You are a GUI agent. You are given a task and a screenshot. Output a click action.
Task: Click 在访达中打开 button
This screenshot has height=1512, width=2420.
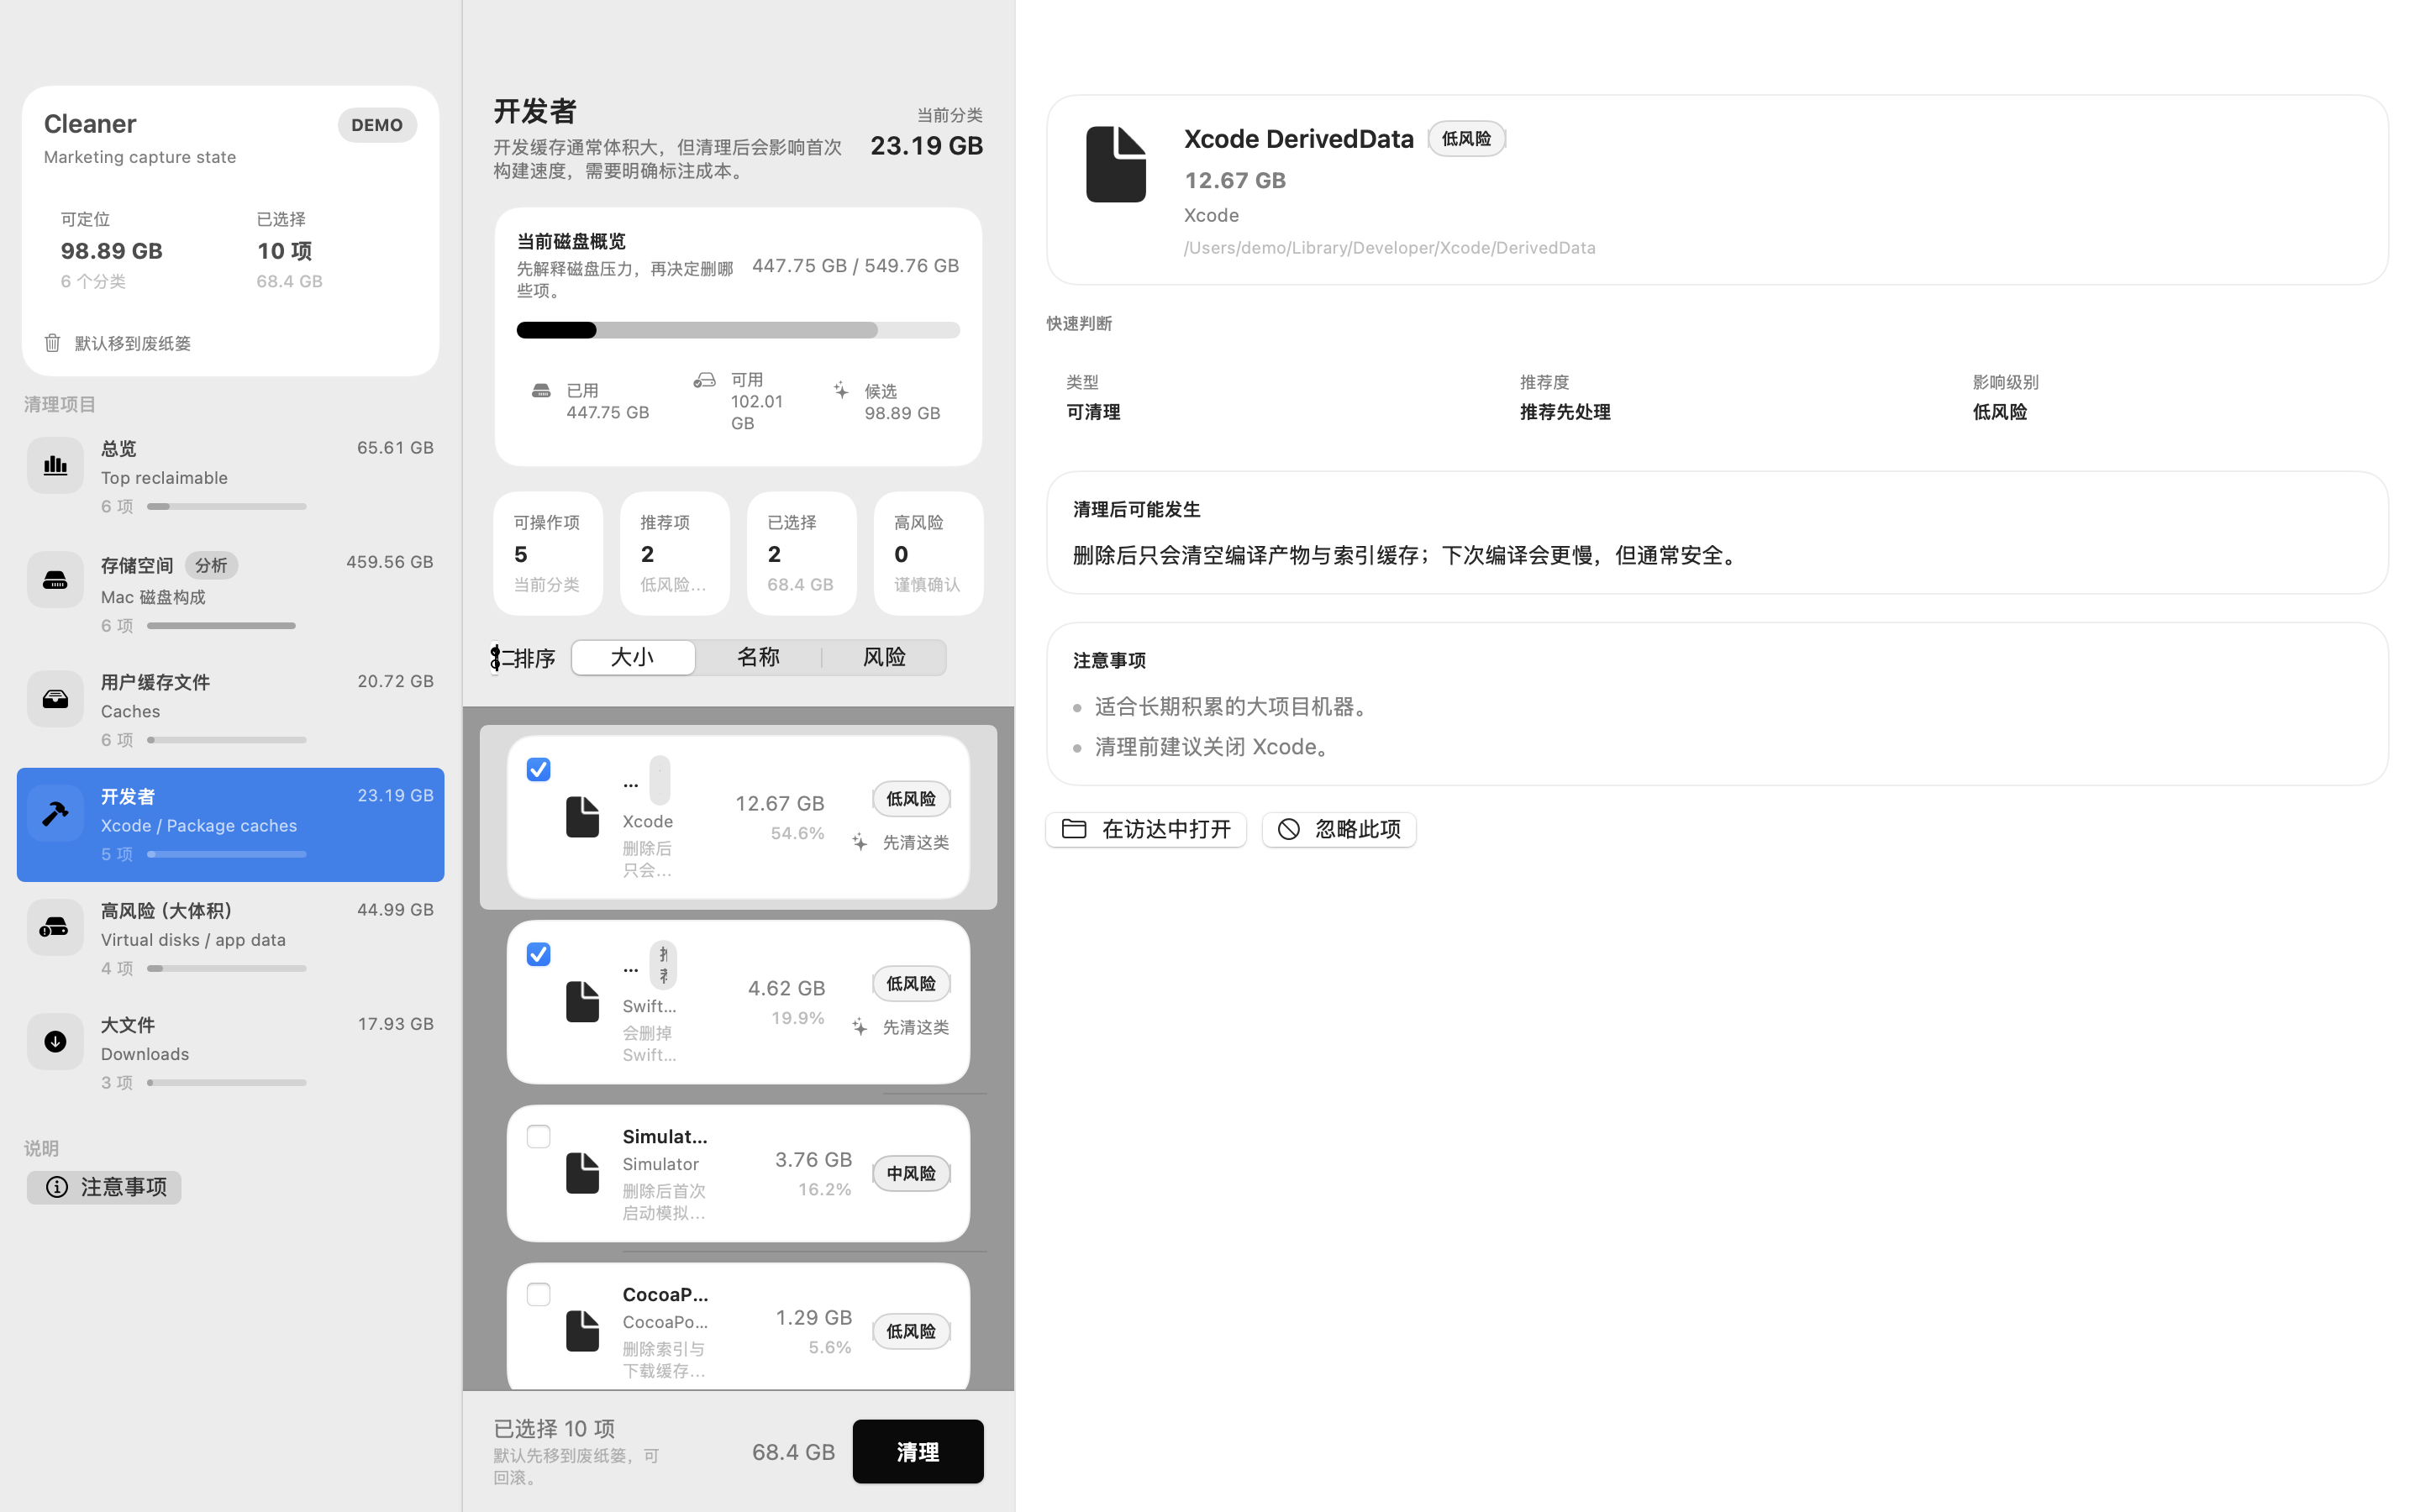[1146, 829]
